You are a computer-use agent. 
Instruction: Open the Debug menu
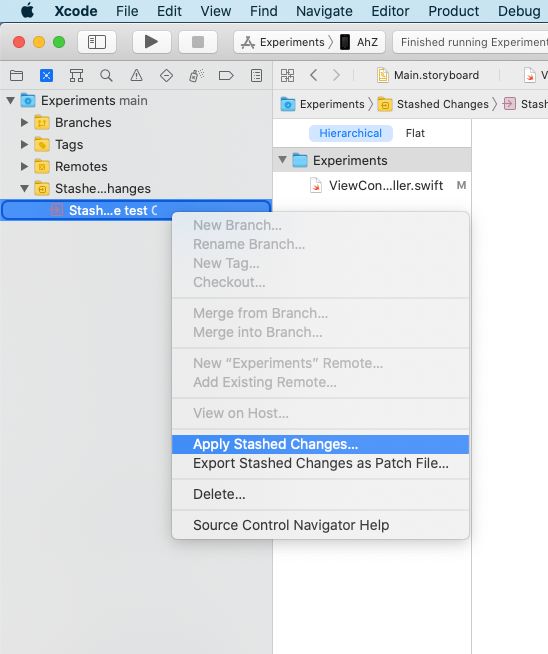pyautogui.click(x=519, y=11)
